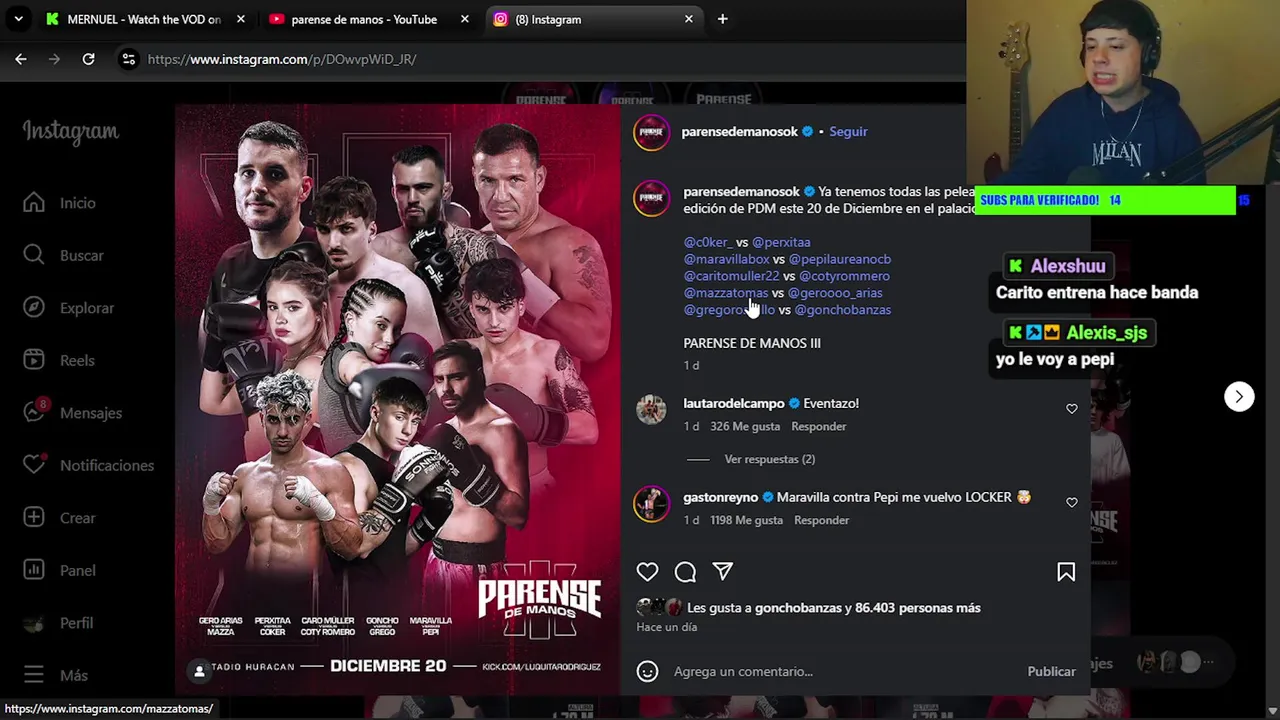Open gastonreyno profile link
Screen dimensions: 1280x720
pyautogui.click(x=721, y=497)
